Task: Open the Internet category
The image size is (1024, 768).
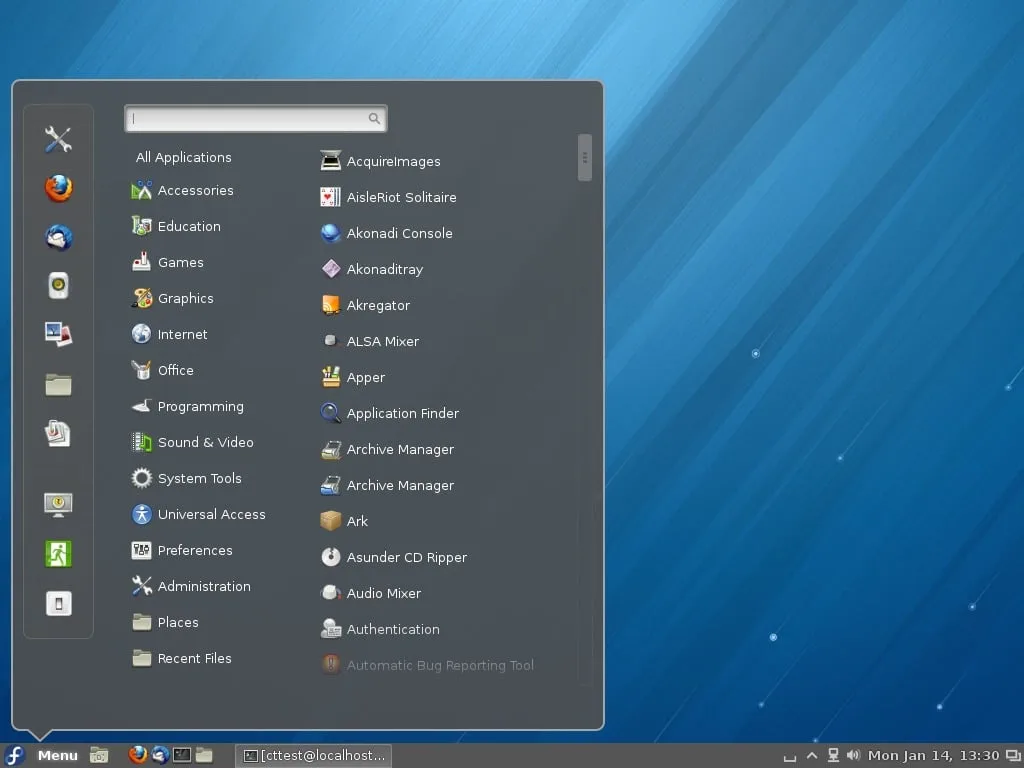Action: [169, 334]
